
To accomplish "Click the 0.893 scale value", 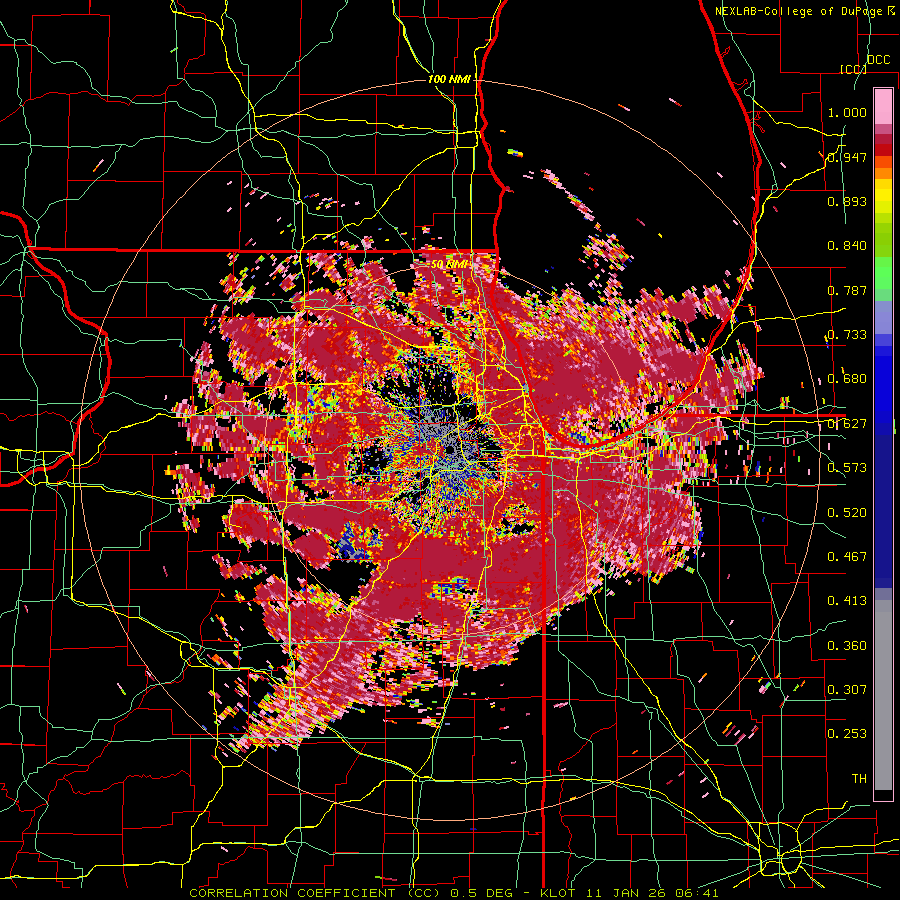I will point(847,201).
